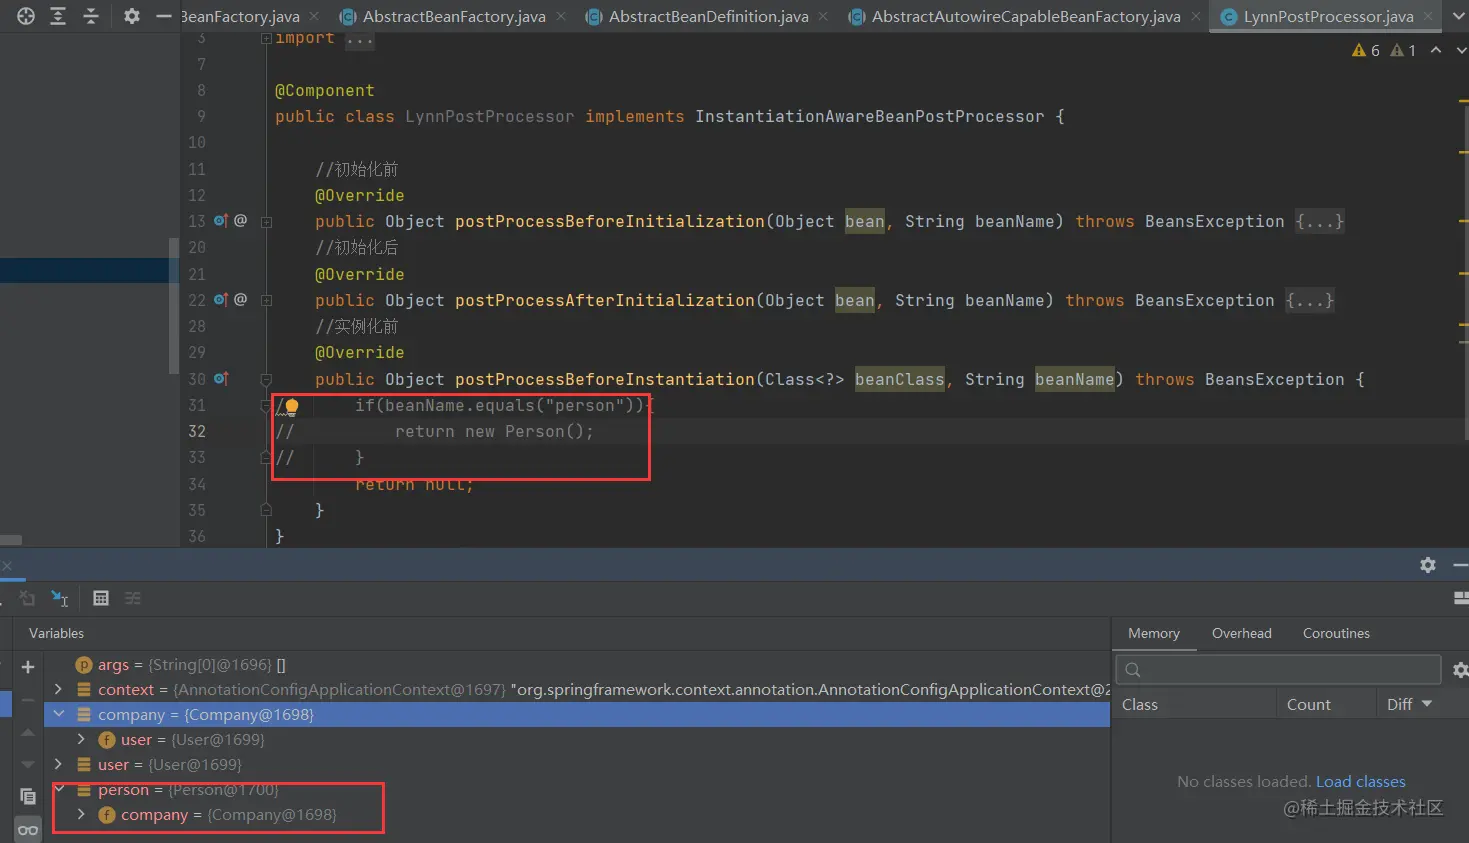Hide the project panel with minus icon
Viewport: 1469px width, 843px height.
tap(164, 16)
